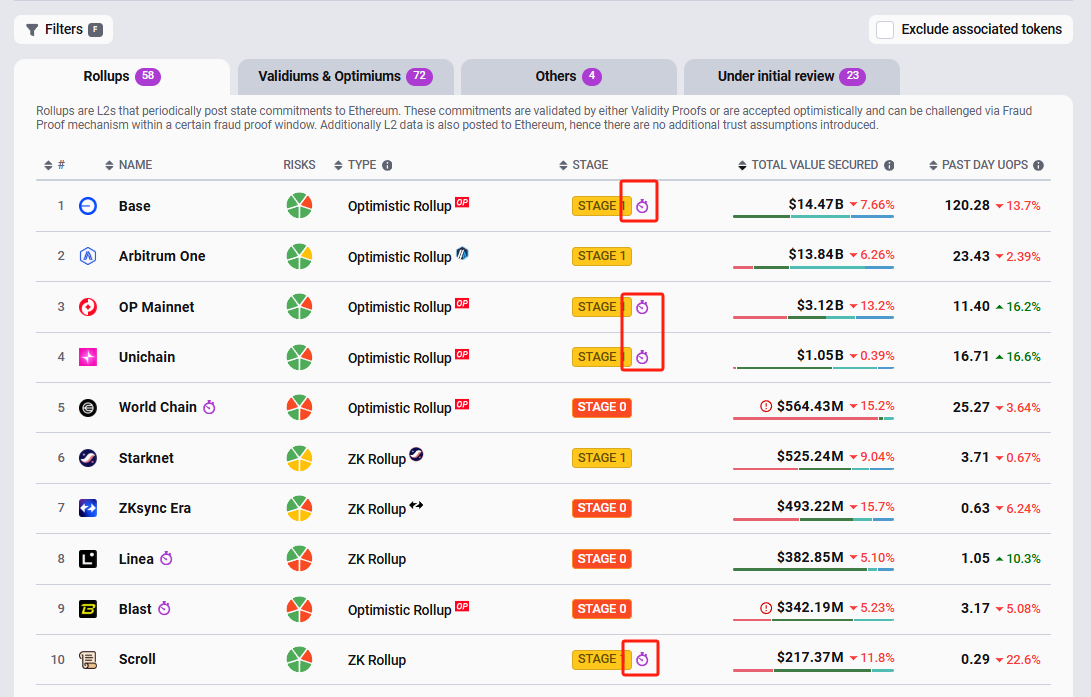Click the OP Mainnet logo
The height and width of the screenshot is (697, 1091).
pos(88,307)
